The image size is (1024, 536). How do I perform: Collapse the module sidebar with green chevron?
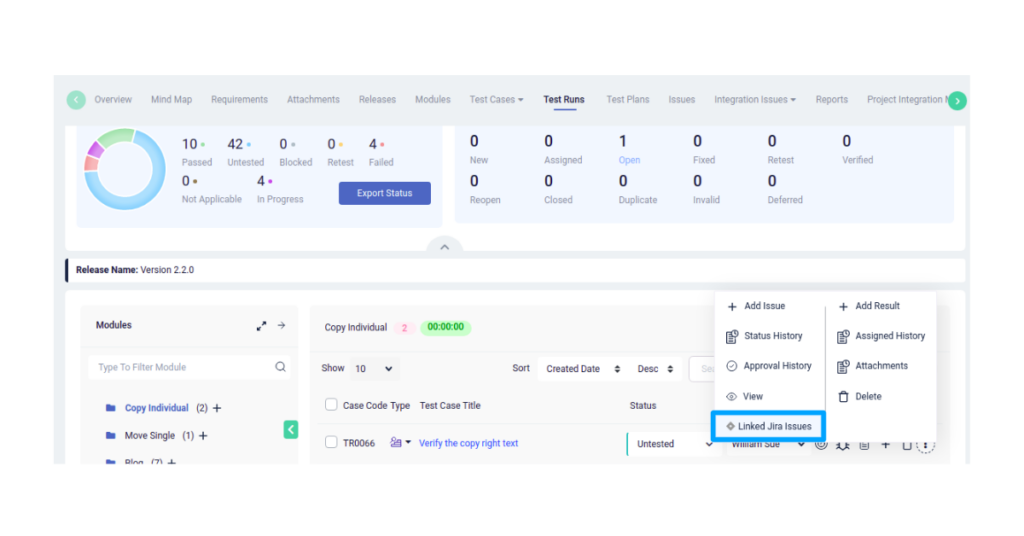tap(291, 429)
